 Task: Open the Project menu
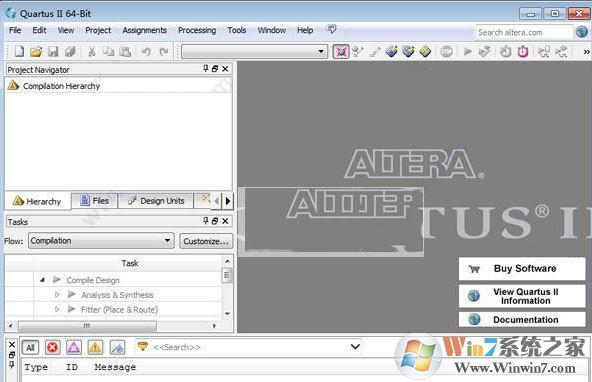point(98,30)
